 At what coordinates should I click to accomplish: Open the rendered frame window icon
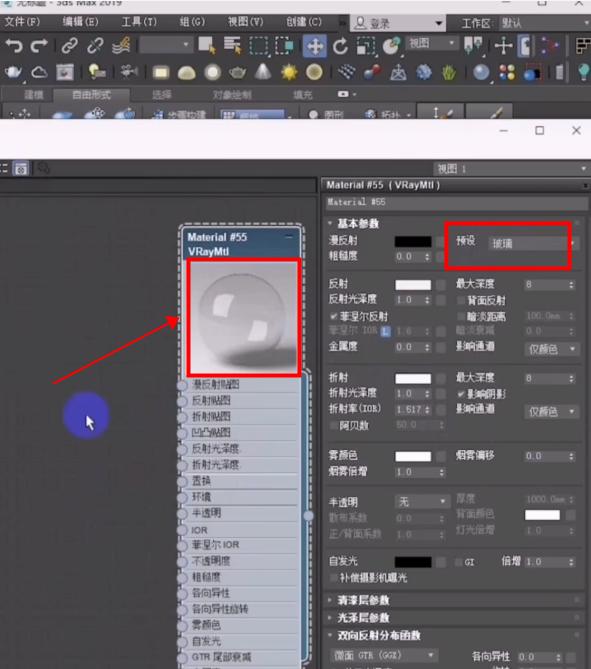point(65,72)
